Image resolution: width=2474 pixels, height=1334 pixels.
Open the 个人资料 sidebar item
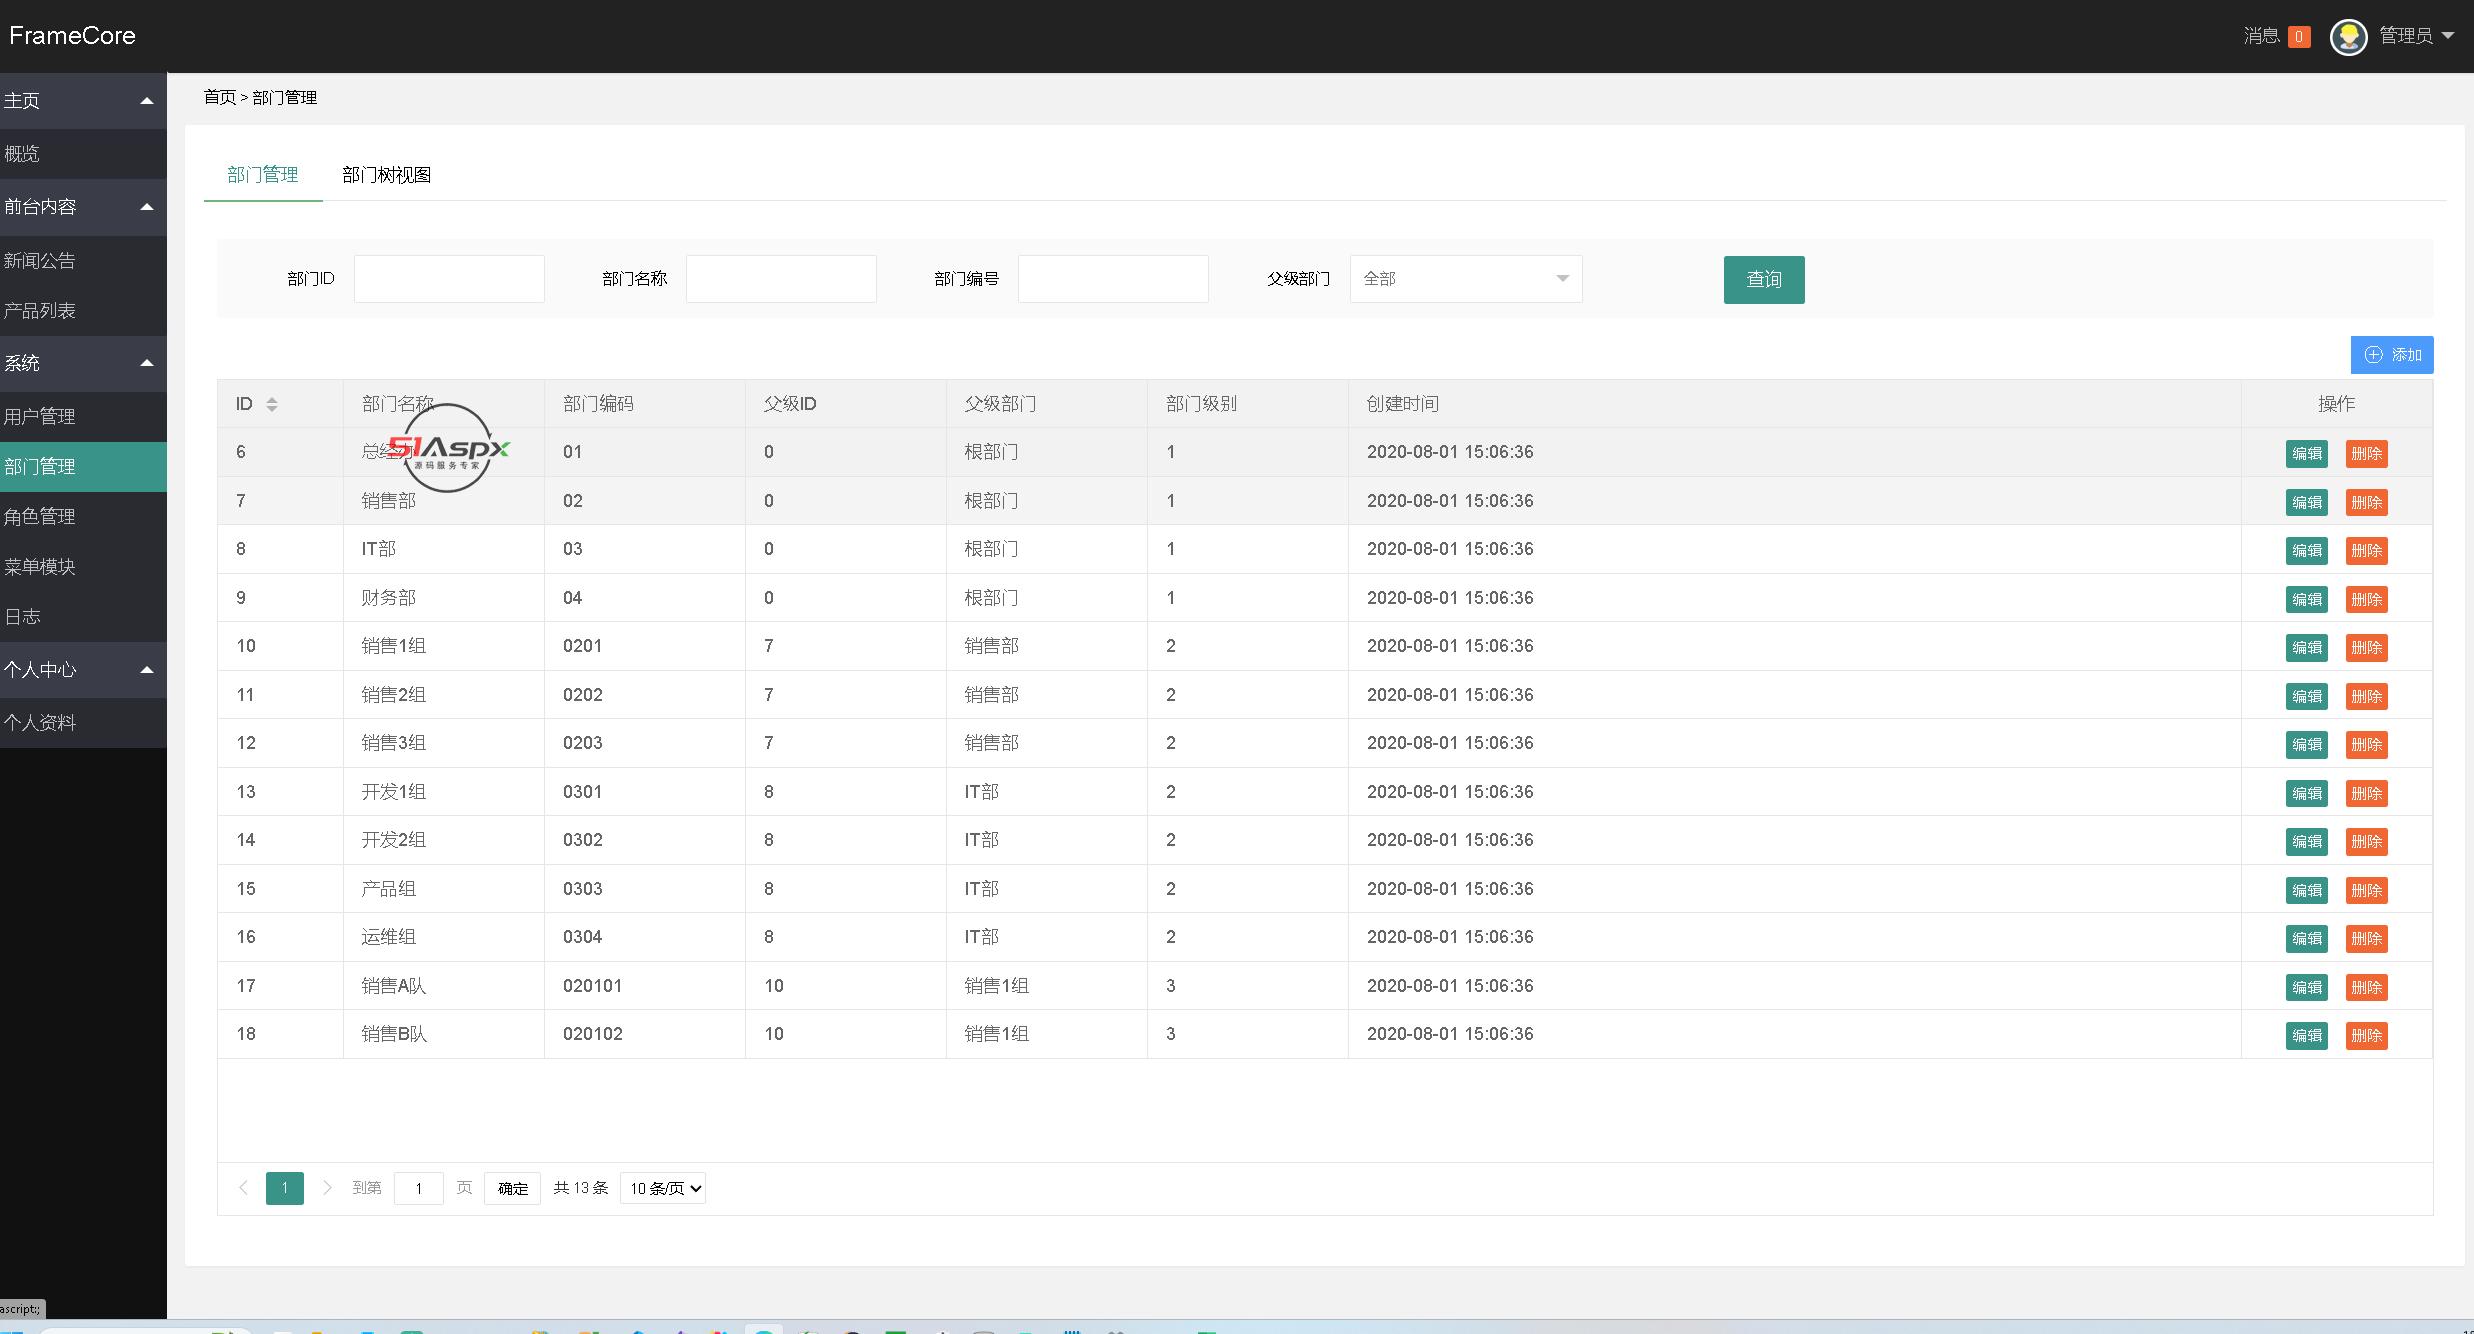(x=83, y=723)
